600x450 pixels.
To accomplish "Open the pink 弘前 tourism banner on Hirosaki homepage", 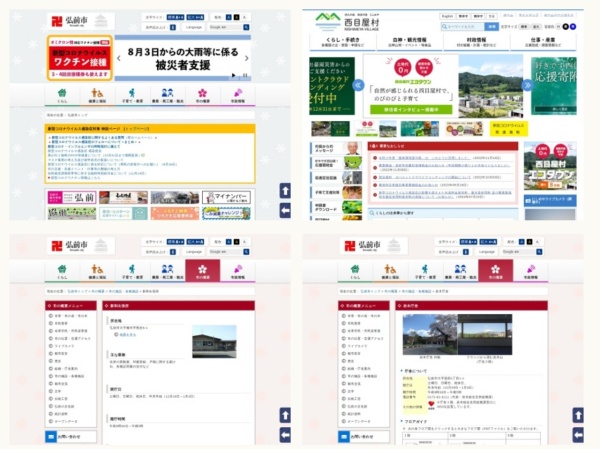I will [72, 197].
